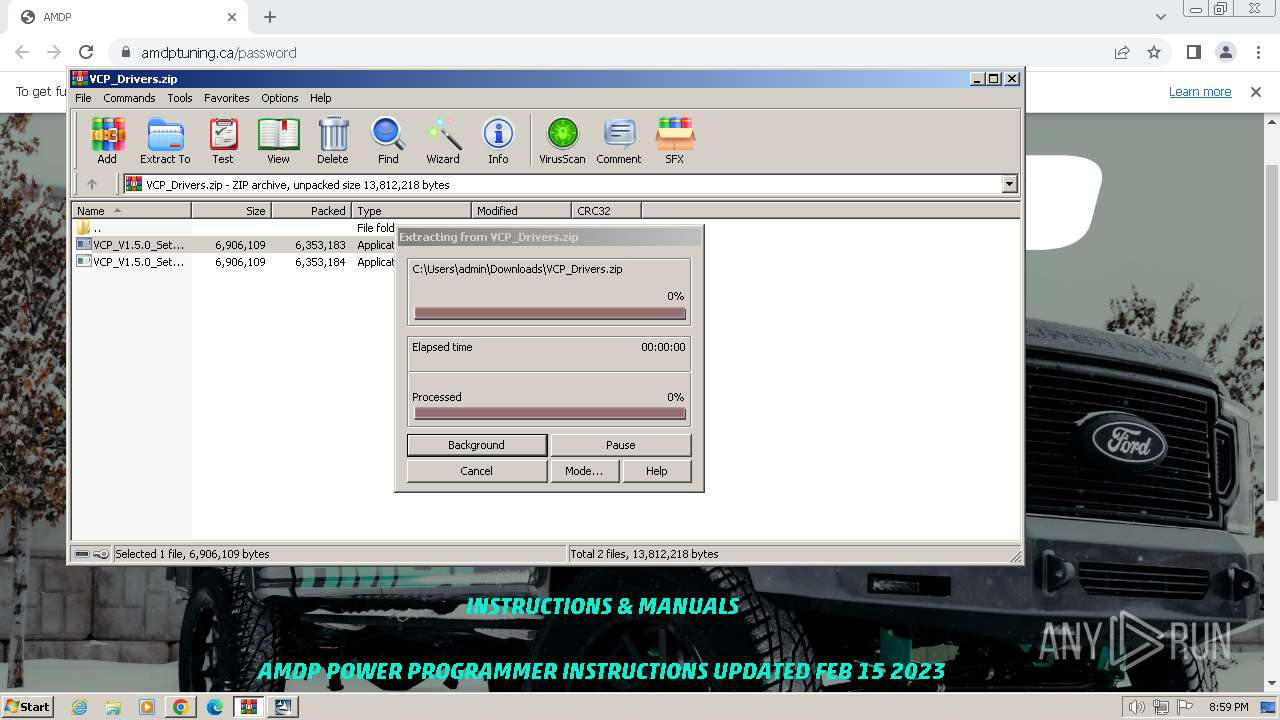Select the Extract To toolbar icon
Screen dimensions: 1280x720
165,141
